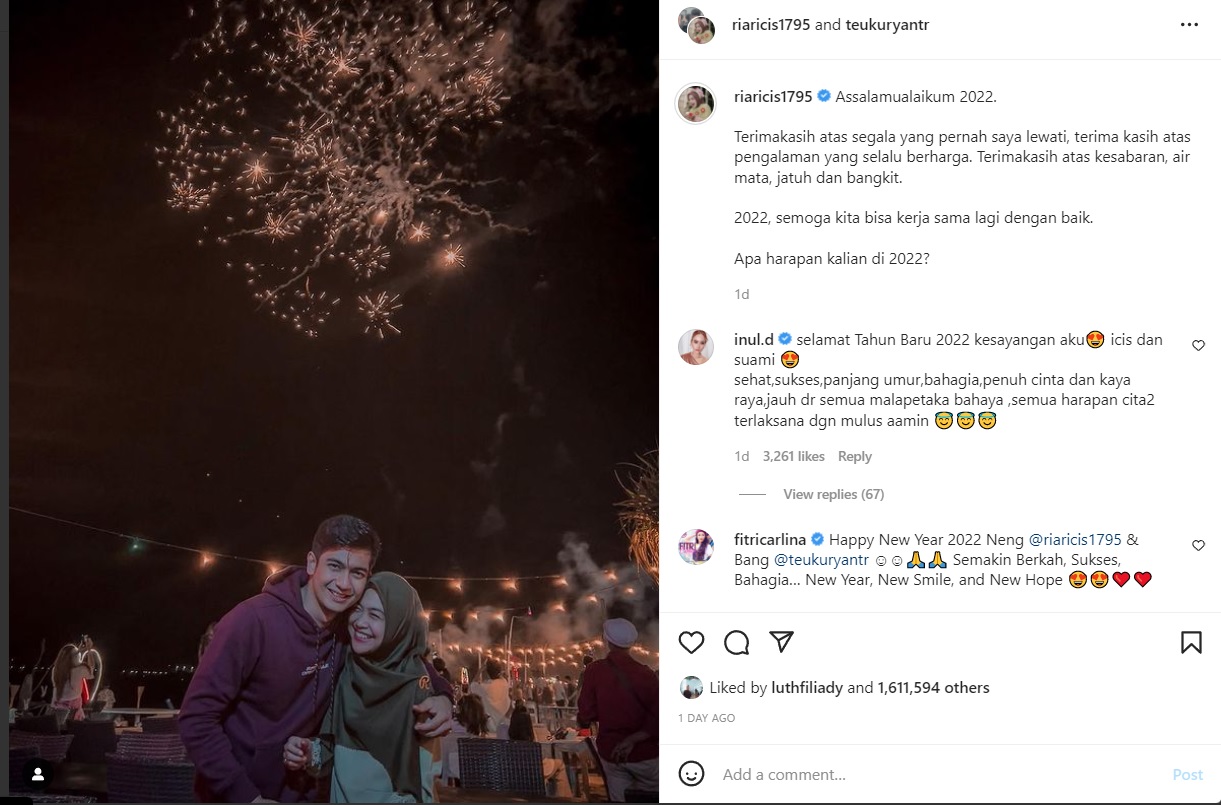Image resolution: width=1221 pixels, height=805 pixels.
Task: Click the inul.d profile avatar
Action: [696, 347]
